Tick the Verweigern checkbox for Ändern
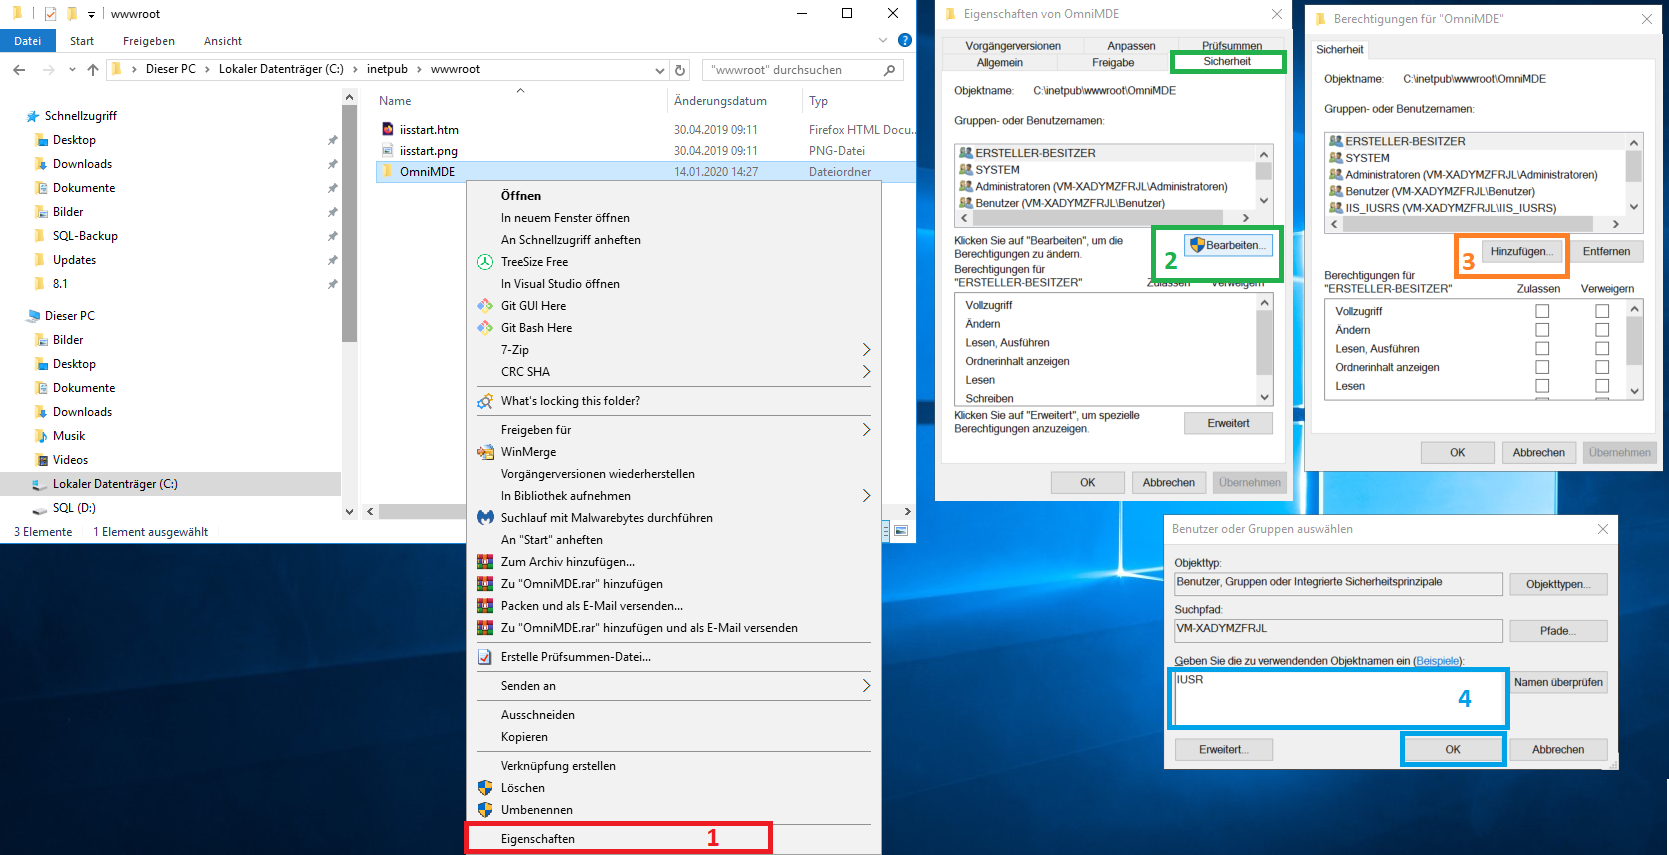1669x855 pixels. (1602, 330)
